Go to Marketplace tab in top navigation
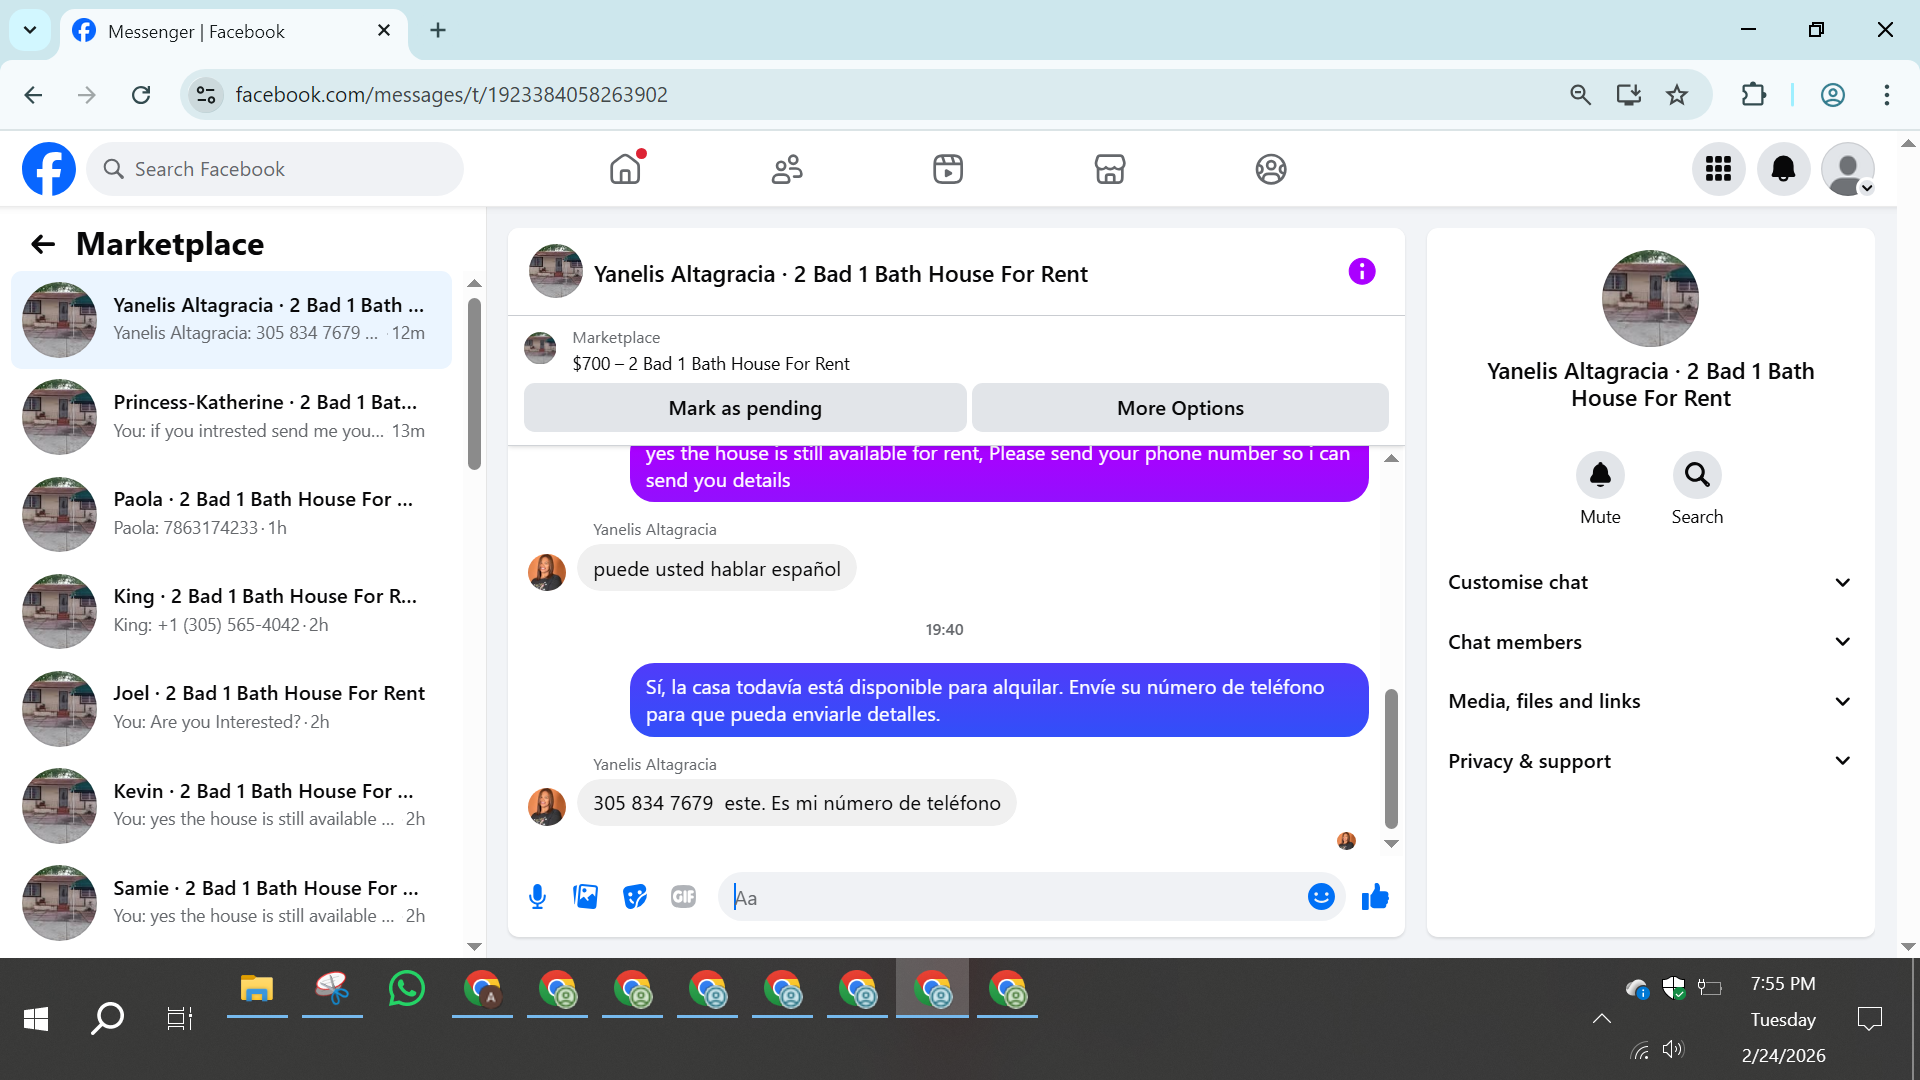The height and width of the screenshot is (1080, 1920). point(1110,169)
